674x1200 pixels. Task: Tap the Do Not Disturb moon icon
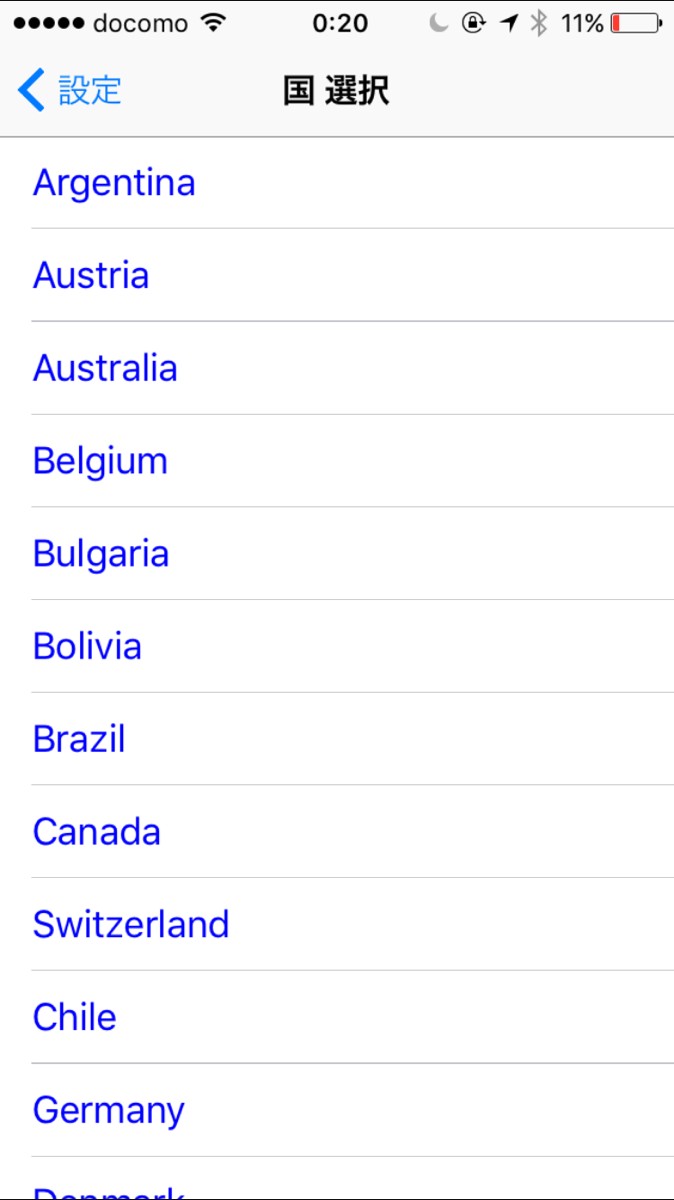point(438,23)
